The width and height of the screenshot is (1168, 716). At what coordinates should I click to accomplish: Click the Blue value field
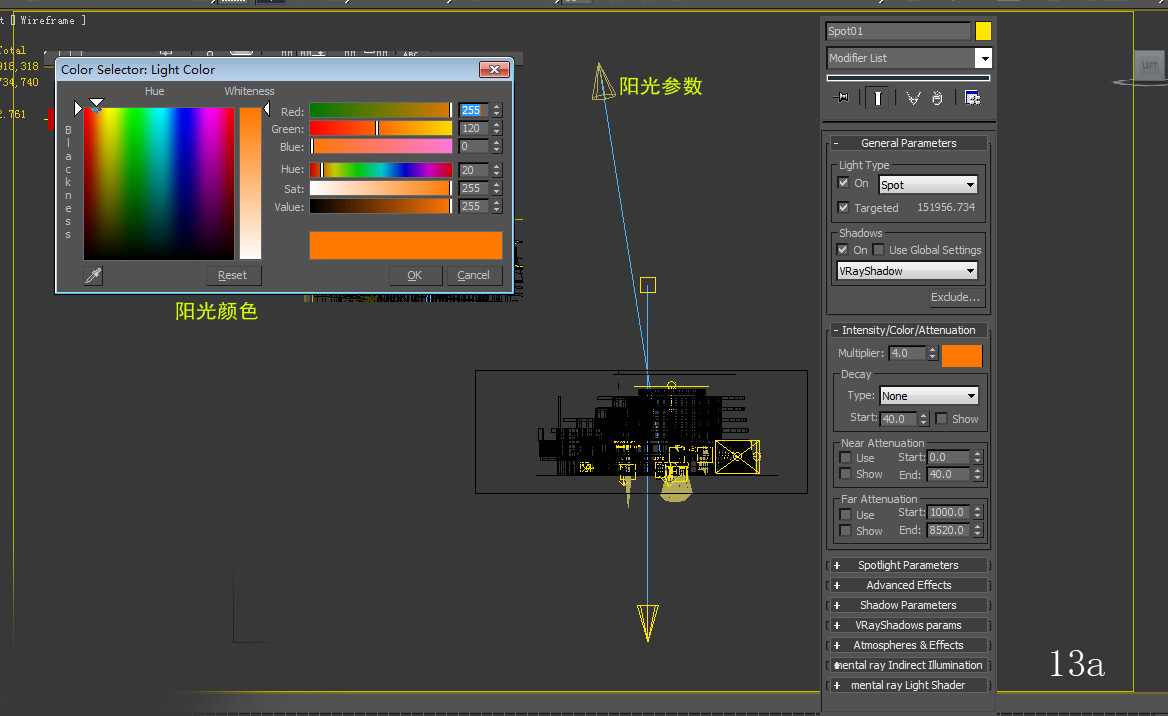coord(474,147)
